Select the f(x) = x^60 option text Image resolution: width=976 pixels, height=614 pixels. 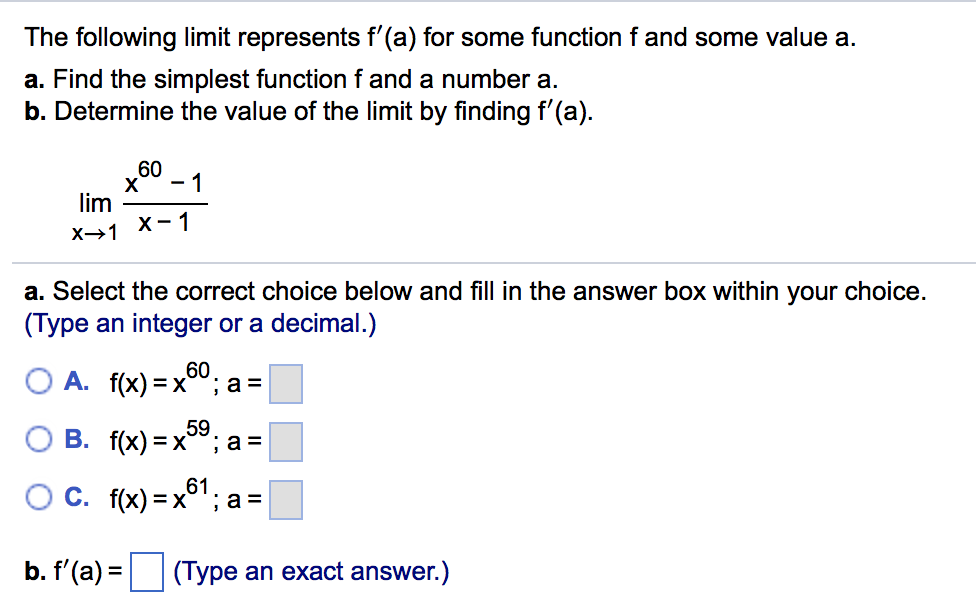(x=160, y=381)
